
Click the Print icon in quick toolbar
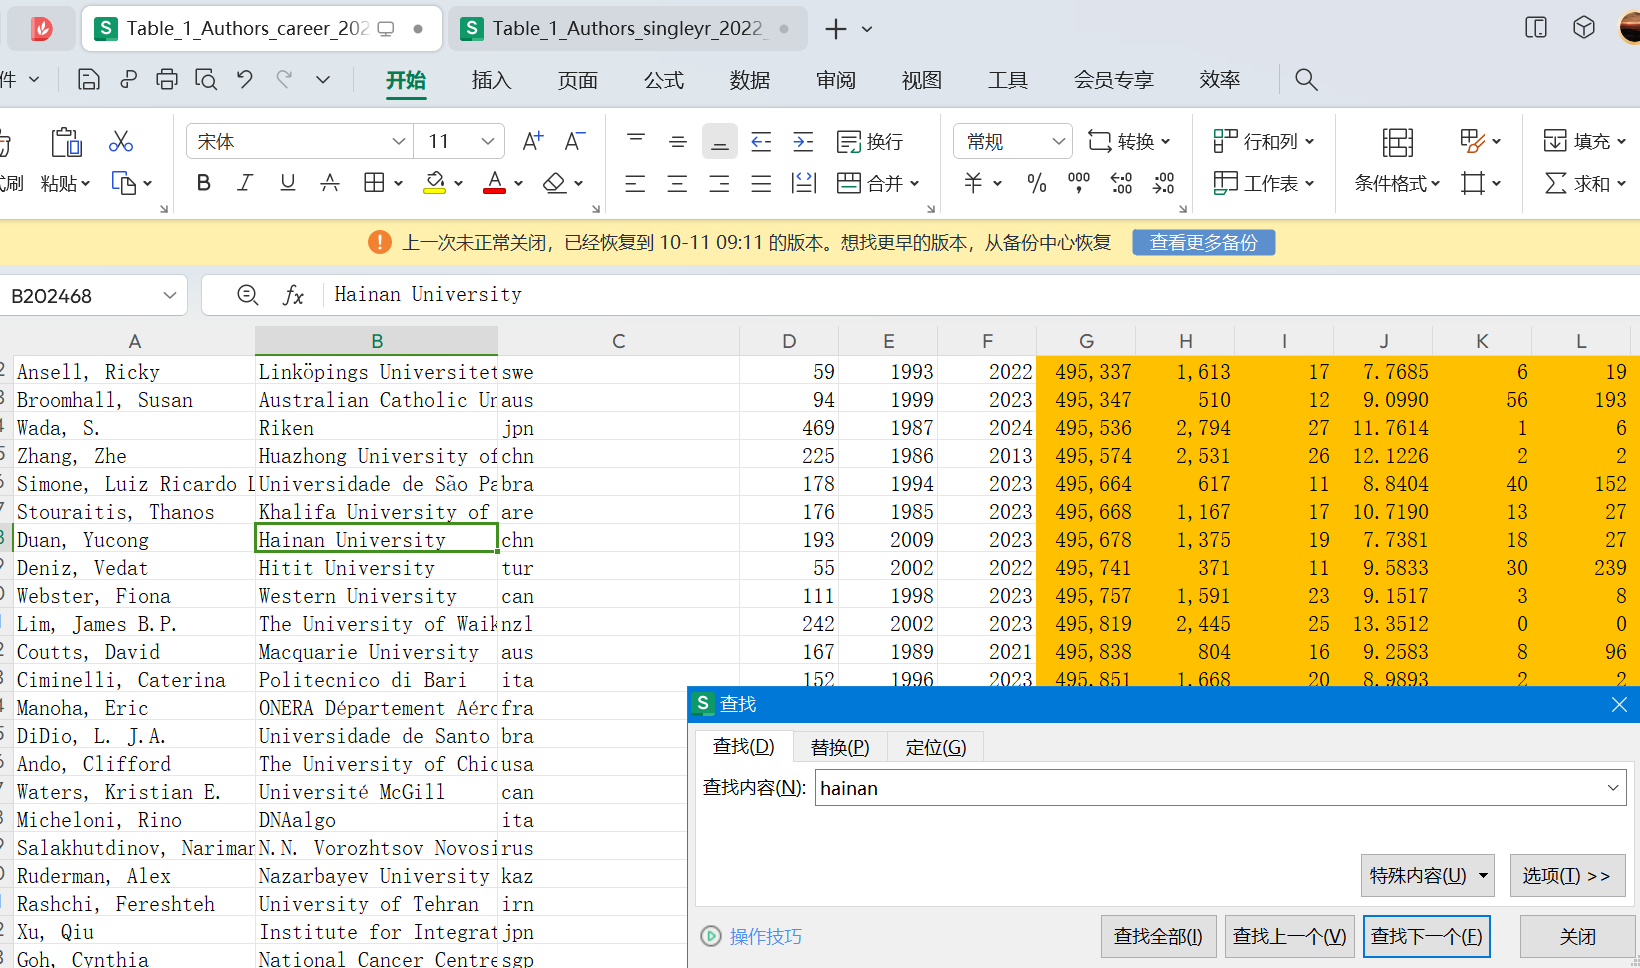pos(167,80)
